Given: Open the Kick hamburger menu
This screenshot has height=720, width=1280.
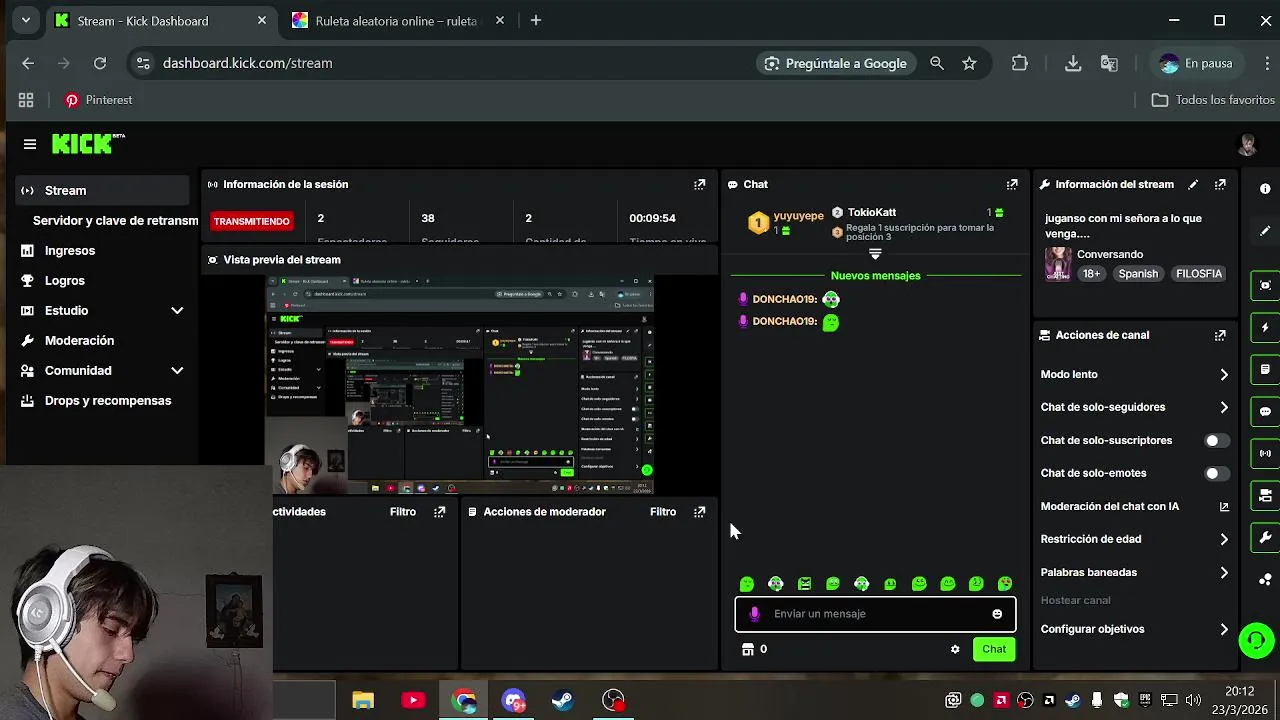Looking at the screenshot, I should click(30, 144).
